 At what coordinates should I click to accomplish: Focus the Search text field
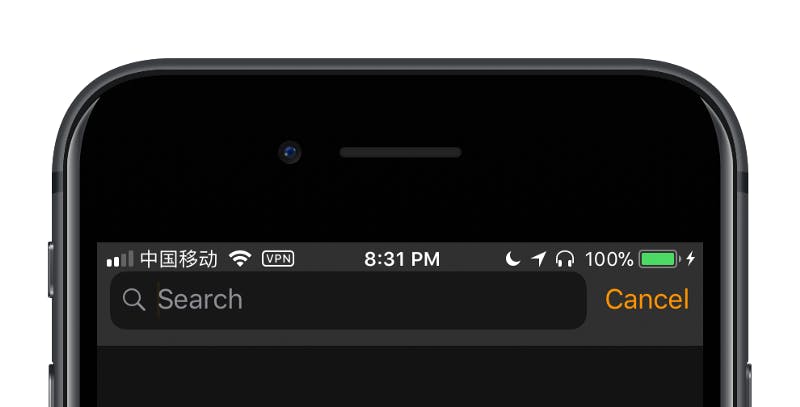click(348, 300)
